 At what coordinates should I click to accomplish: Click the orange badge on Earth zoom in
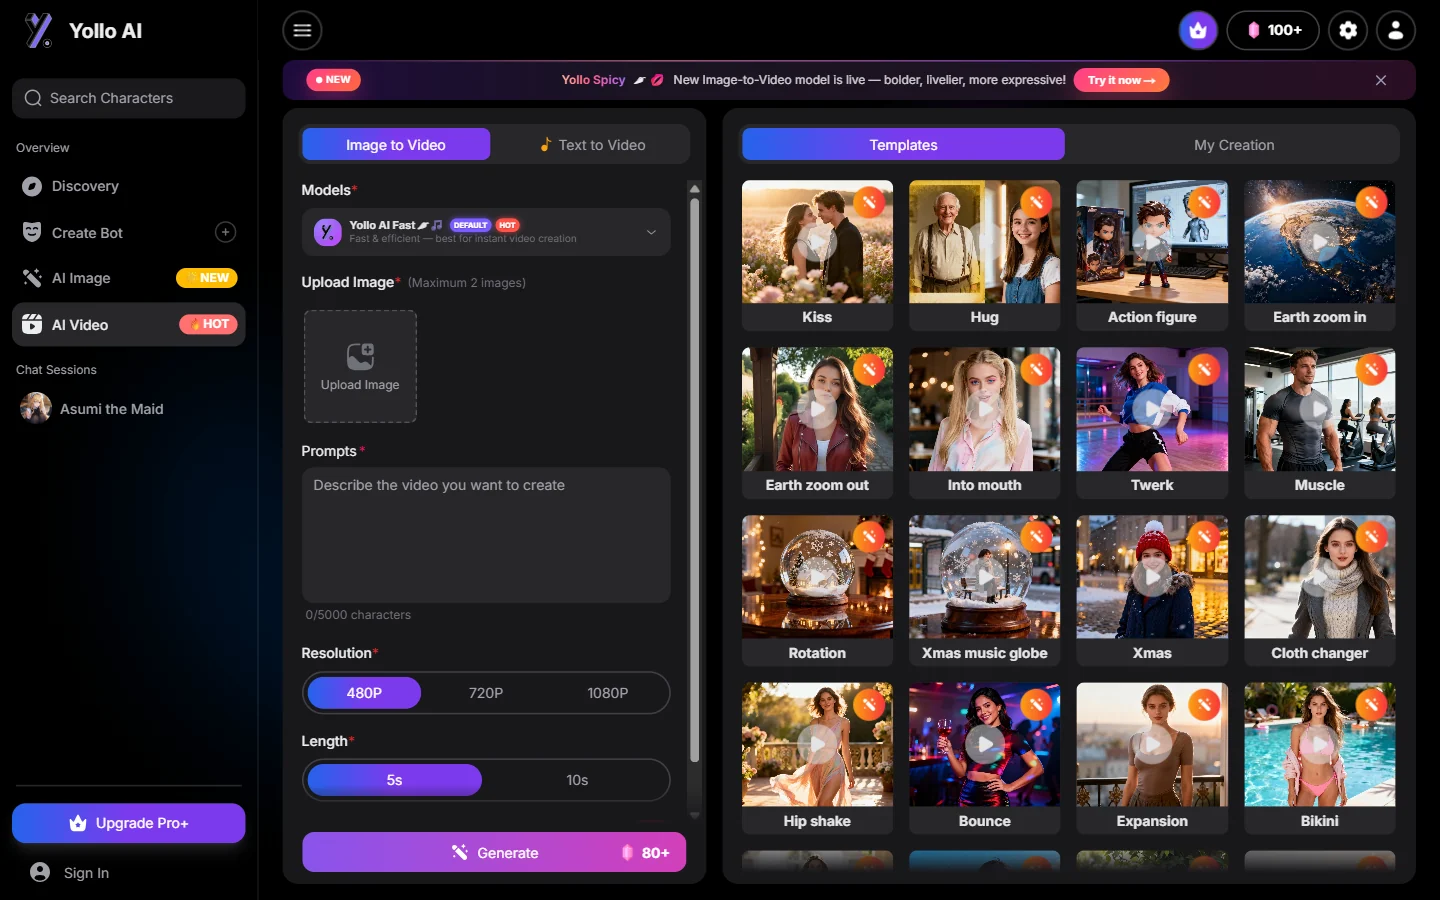(1371, 202)
